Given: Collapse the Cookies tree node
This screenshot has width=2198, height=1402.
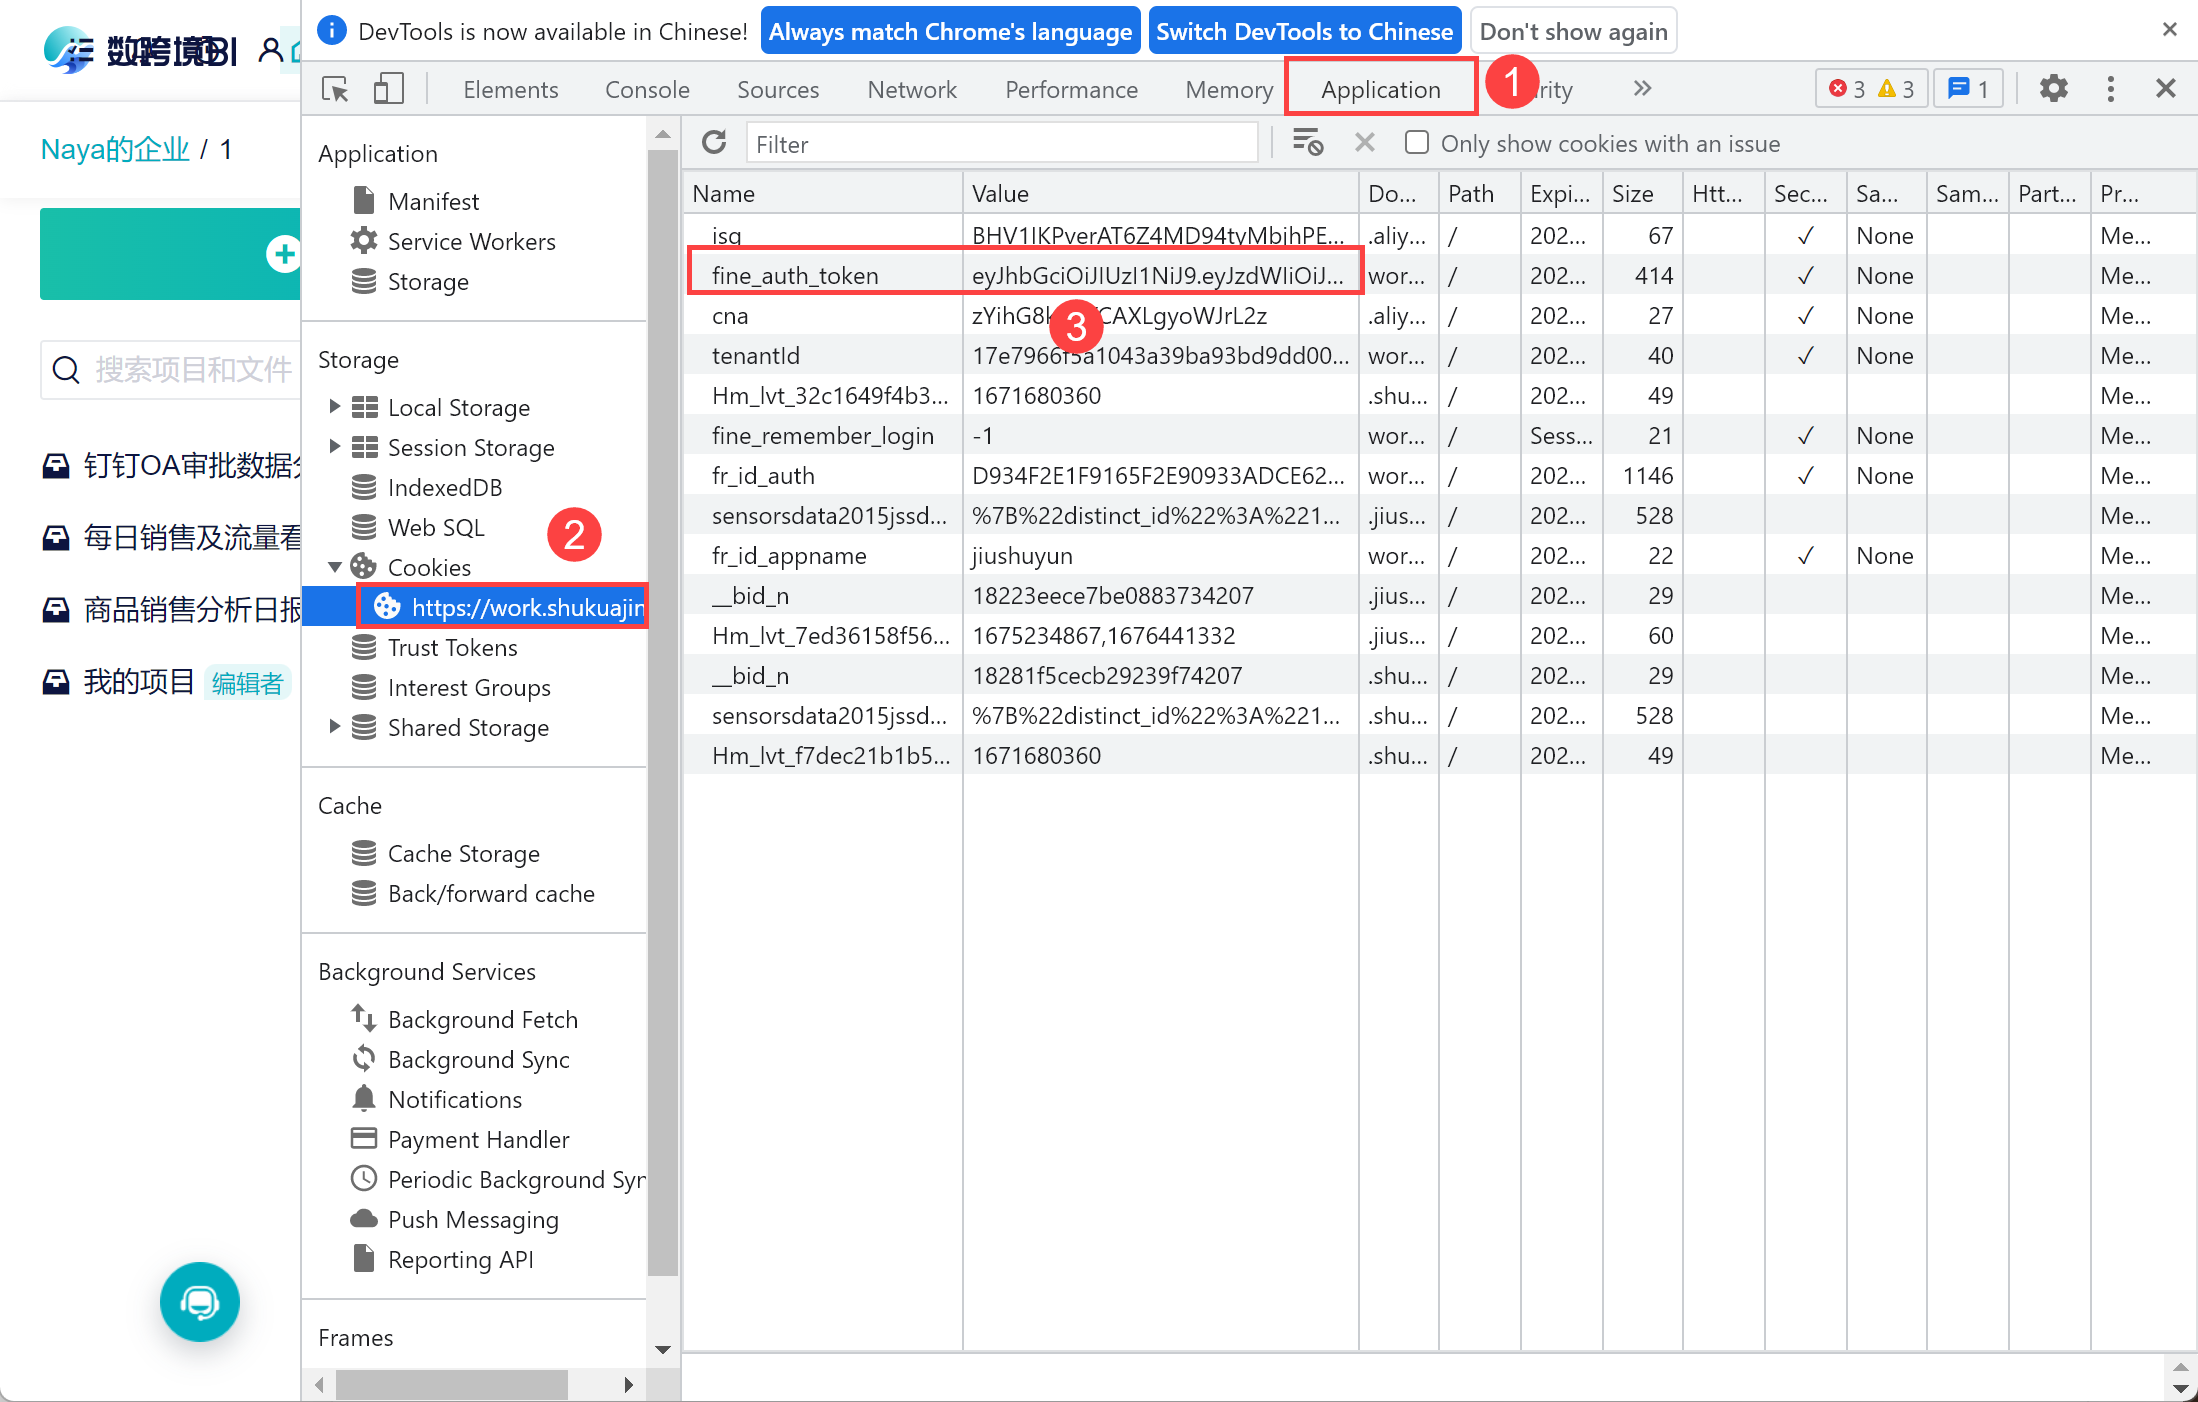Looking at the screenshot, I should click(x=335, y=567).
